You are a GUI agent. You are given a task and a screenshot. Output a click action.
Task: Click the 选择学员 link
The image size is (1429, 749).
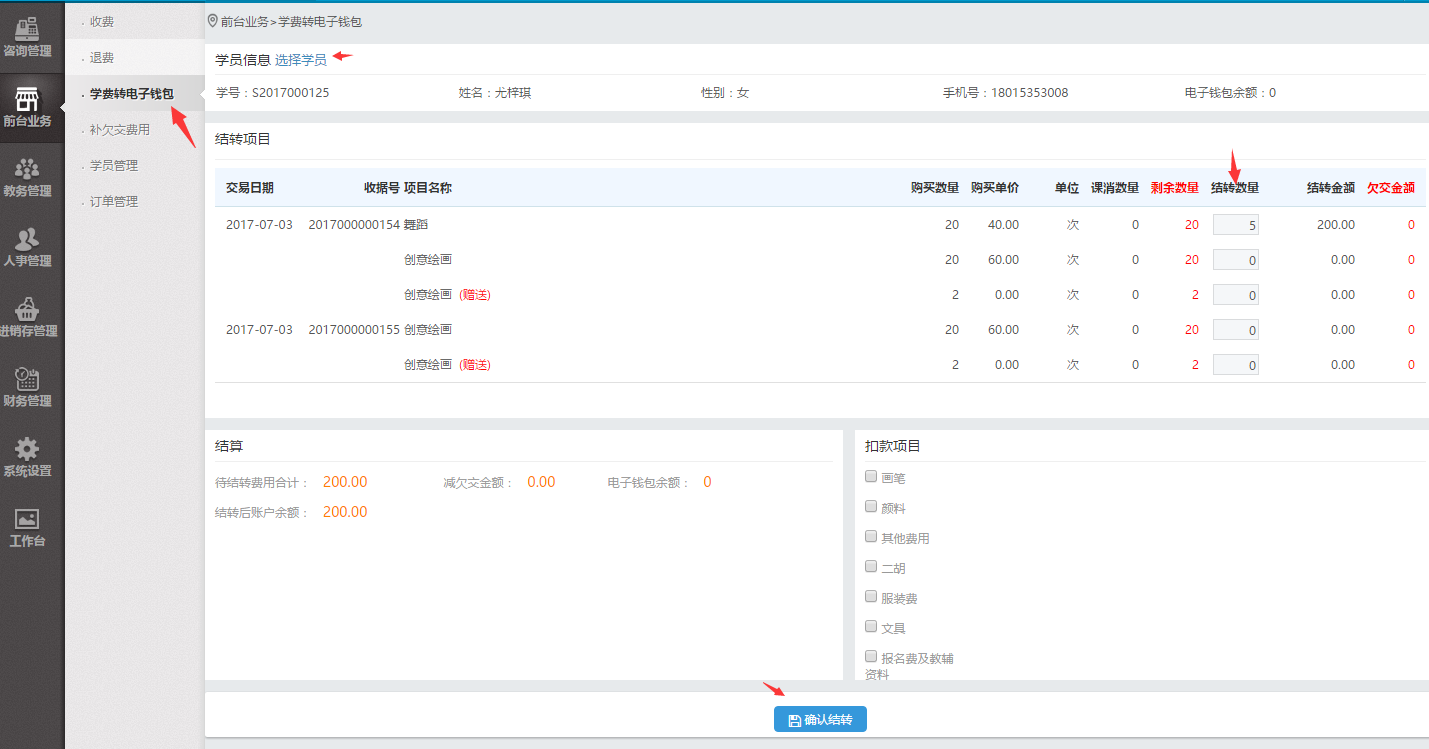pos(301,60)
